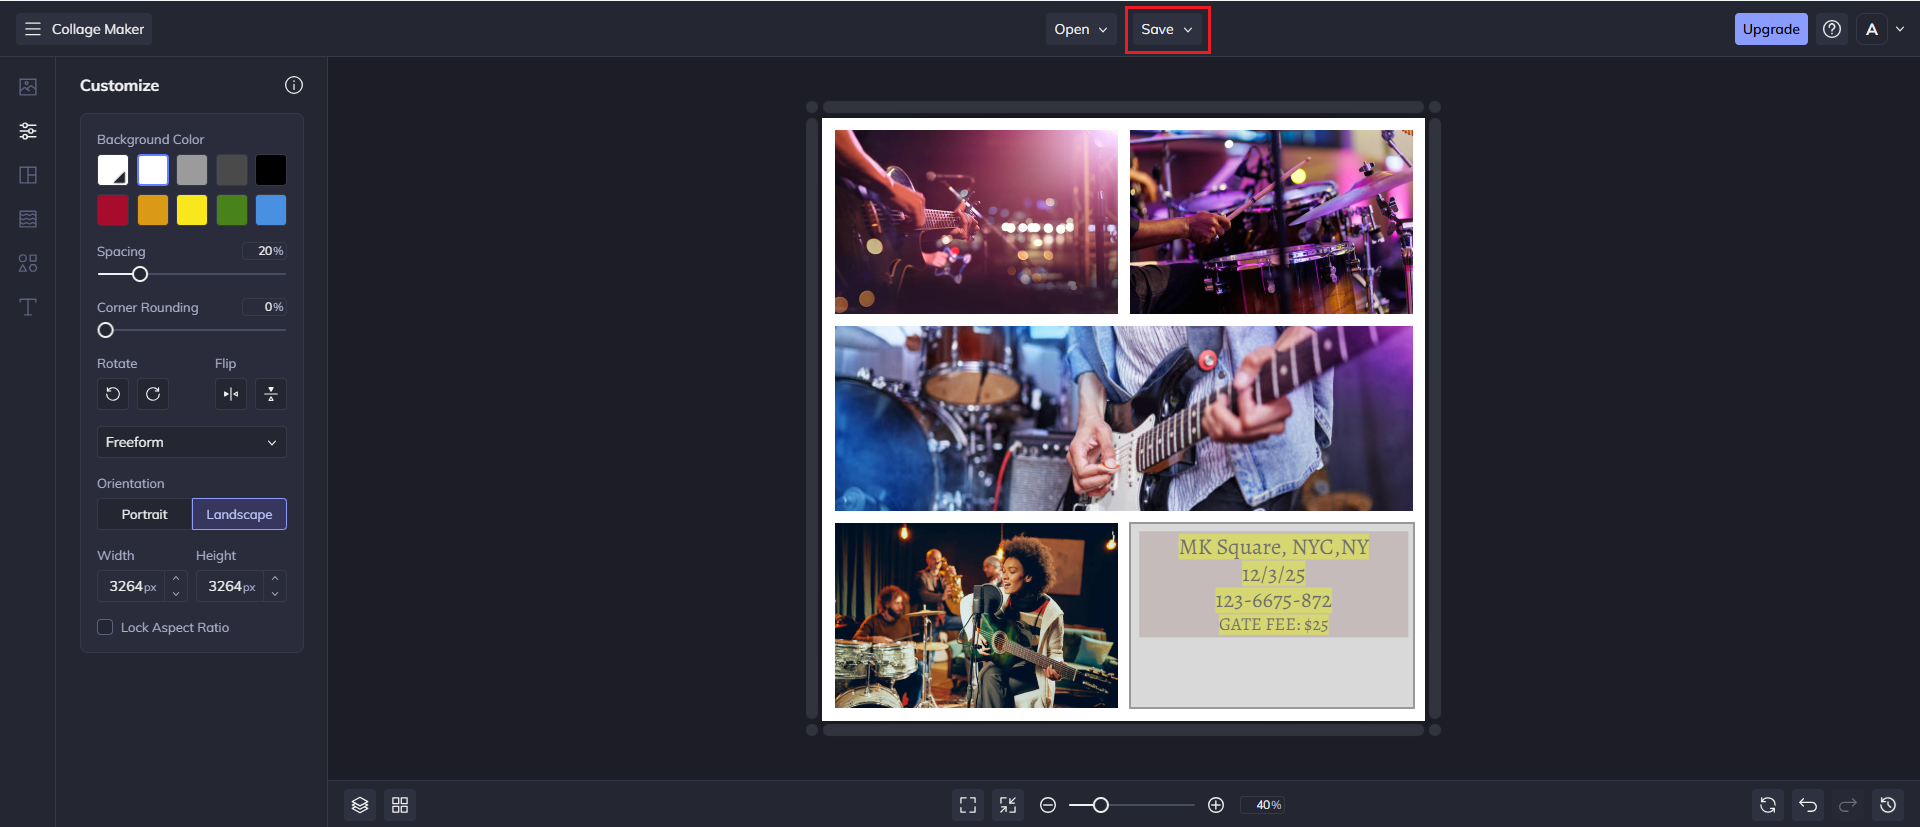The width and height of the screenshot is (1920, 827).
Task: Increase the Width value with up arrow
Action: point(176,578)
